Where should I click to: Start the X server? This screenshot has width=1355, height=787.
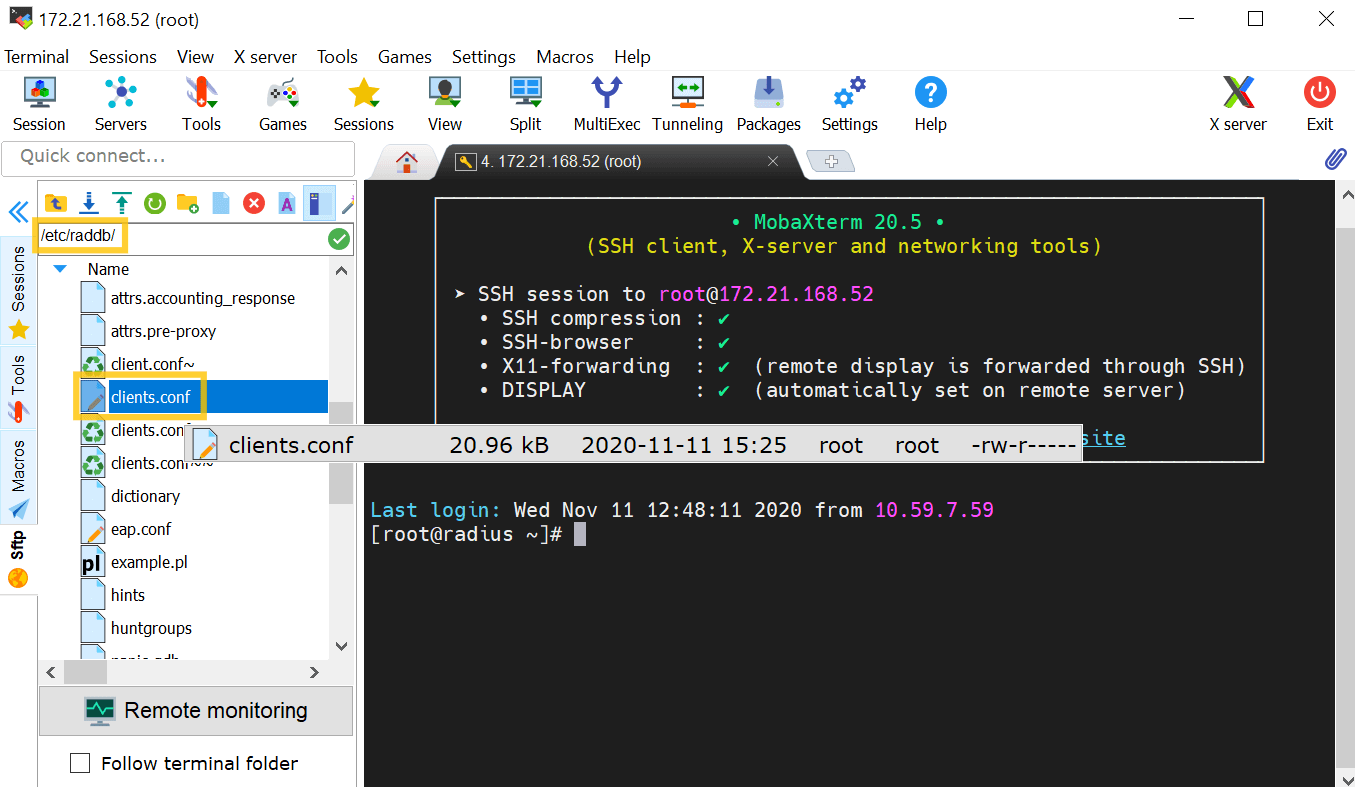pyautogui.click(x=1238, y=103)
